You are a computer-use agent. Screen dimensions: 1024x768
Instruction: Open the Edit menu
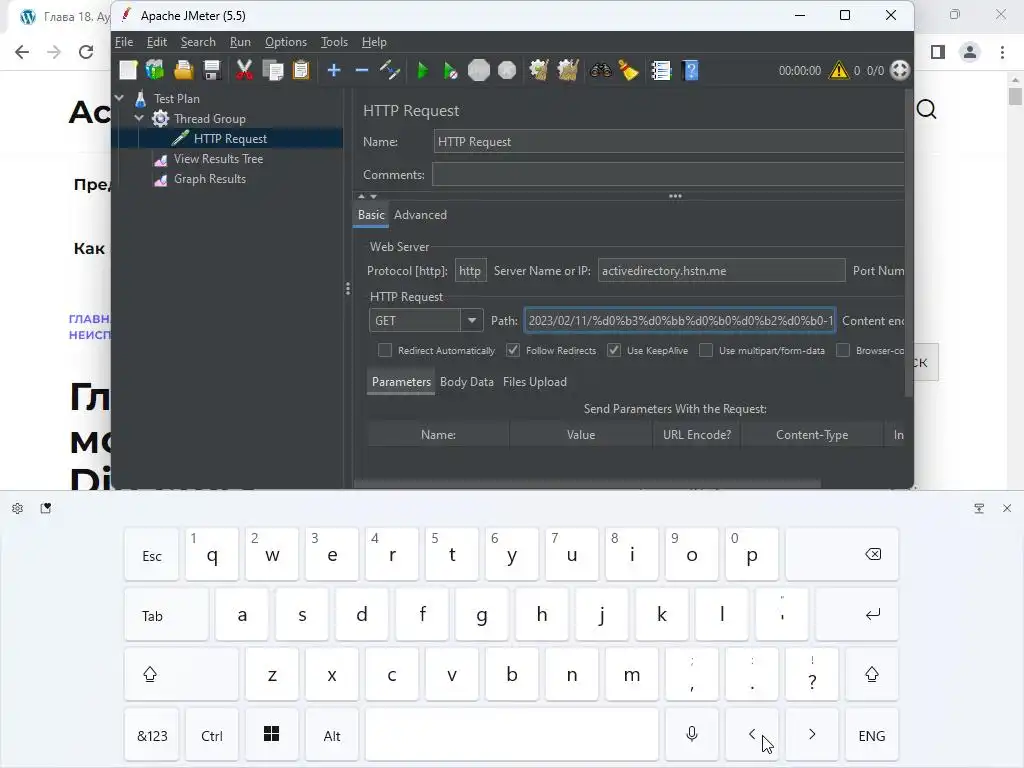tap(157, 42)
